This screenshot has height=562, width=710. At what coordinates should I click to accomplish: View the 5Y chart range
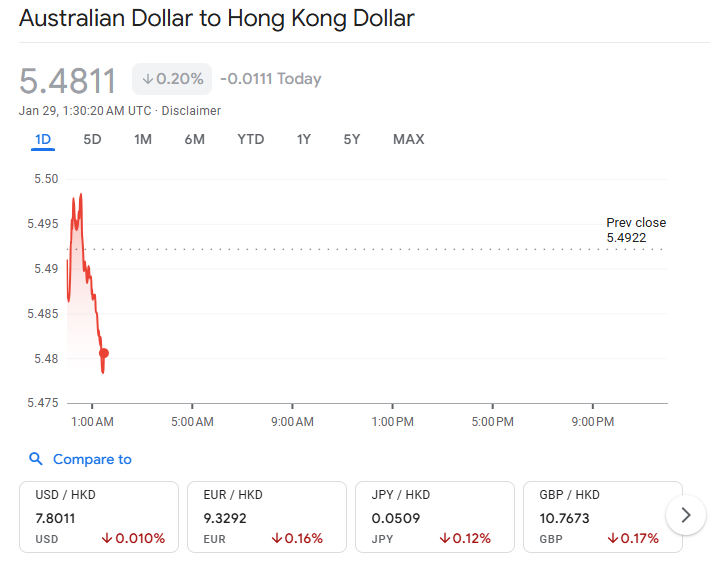click(x=351, y=139)
